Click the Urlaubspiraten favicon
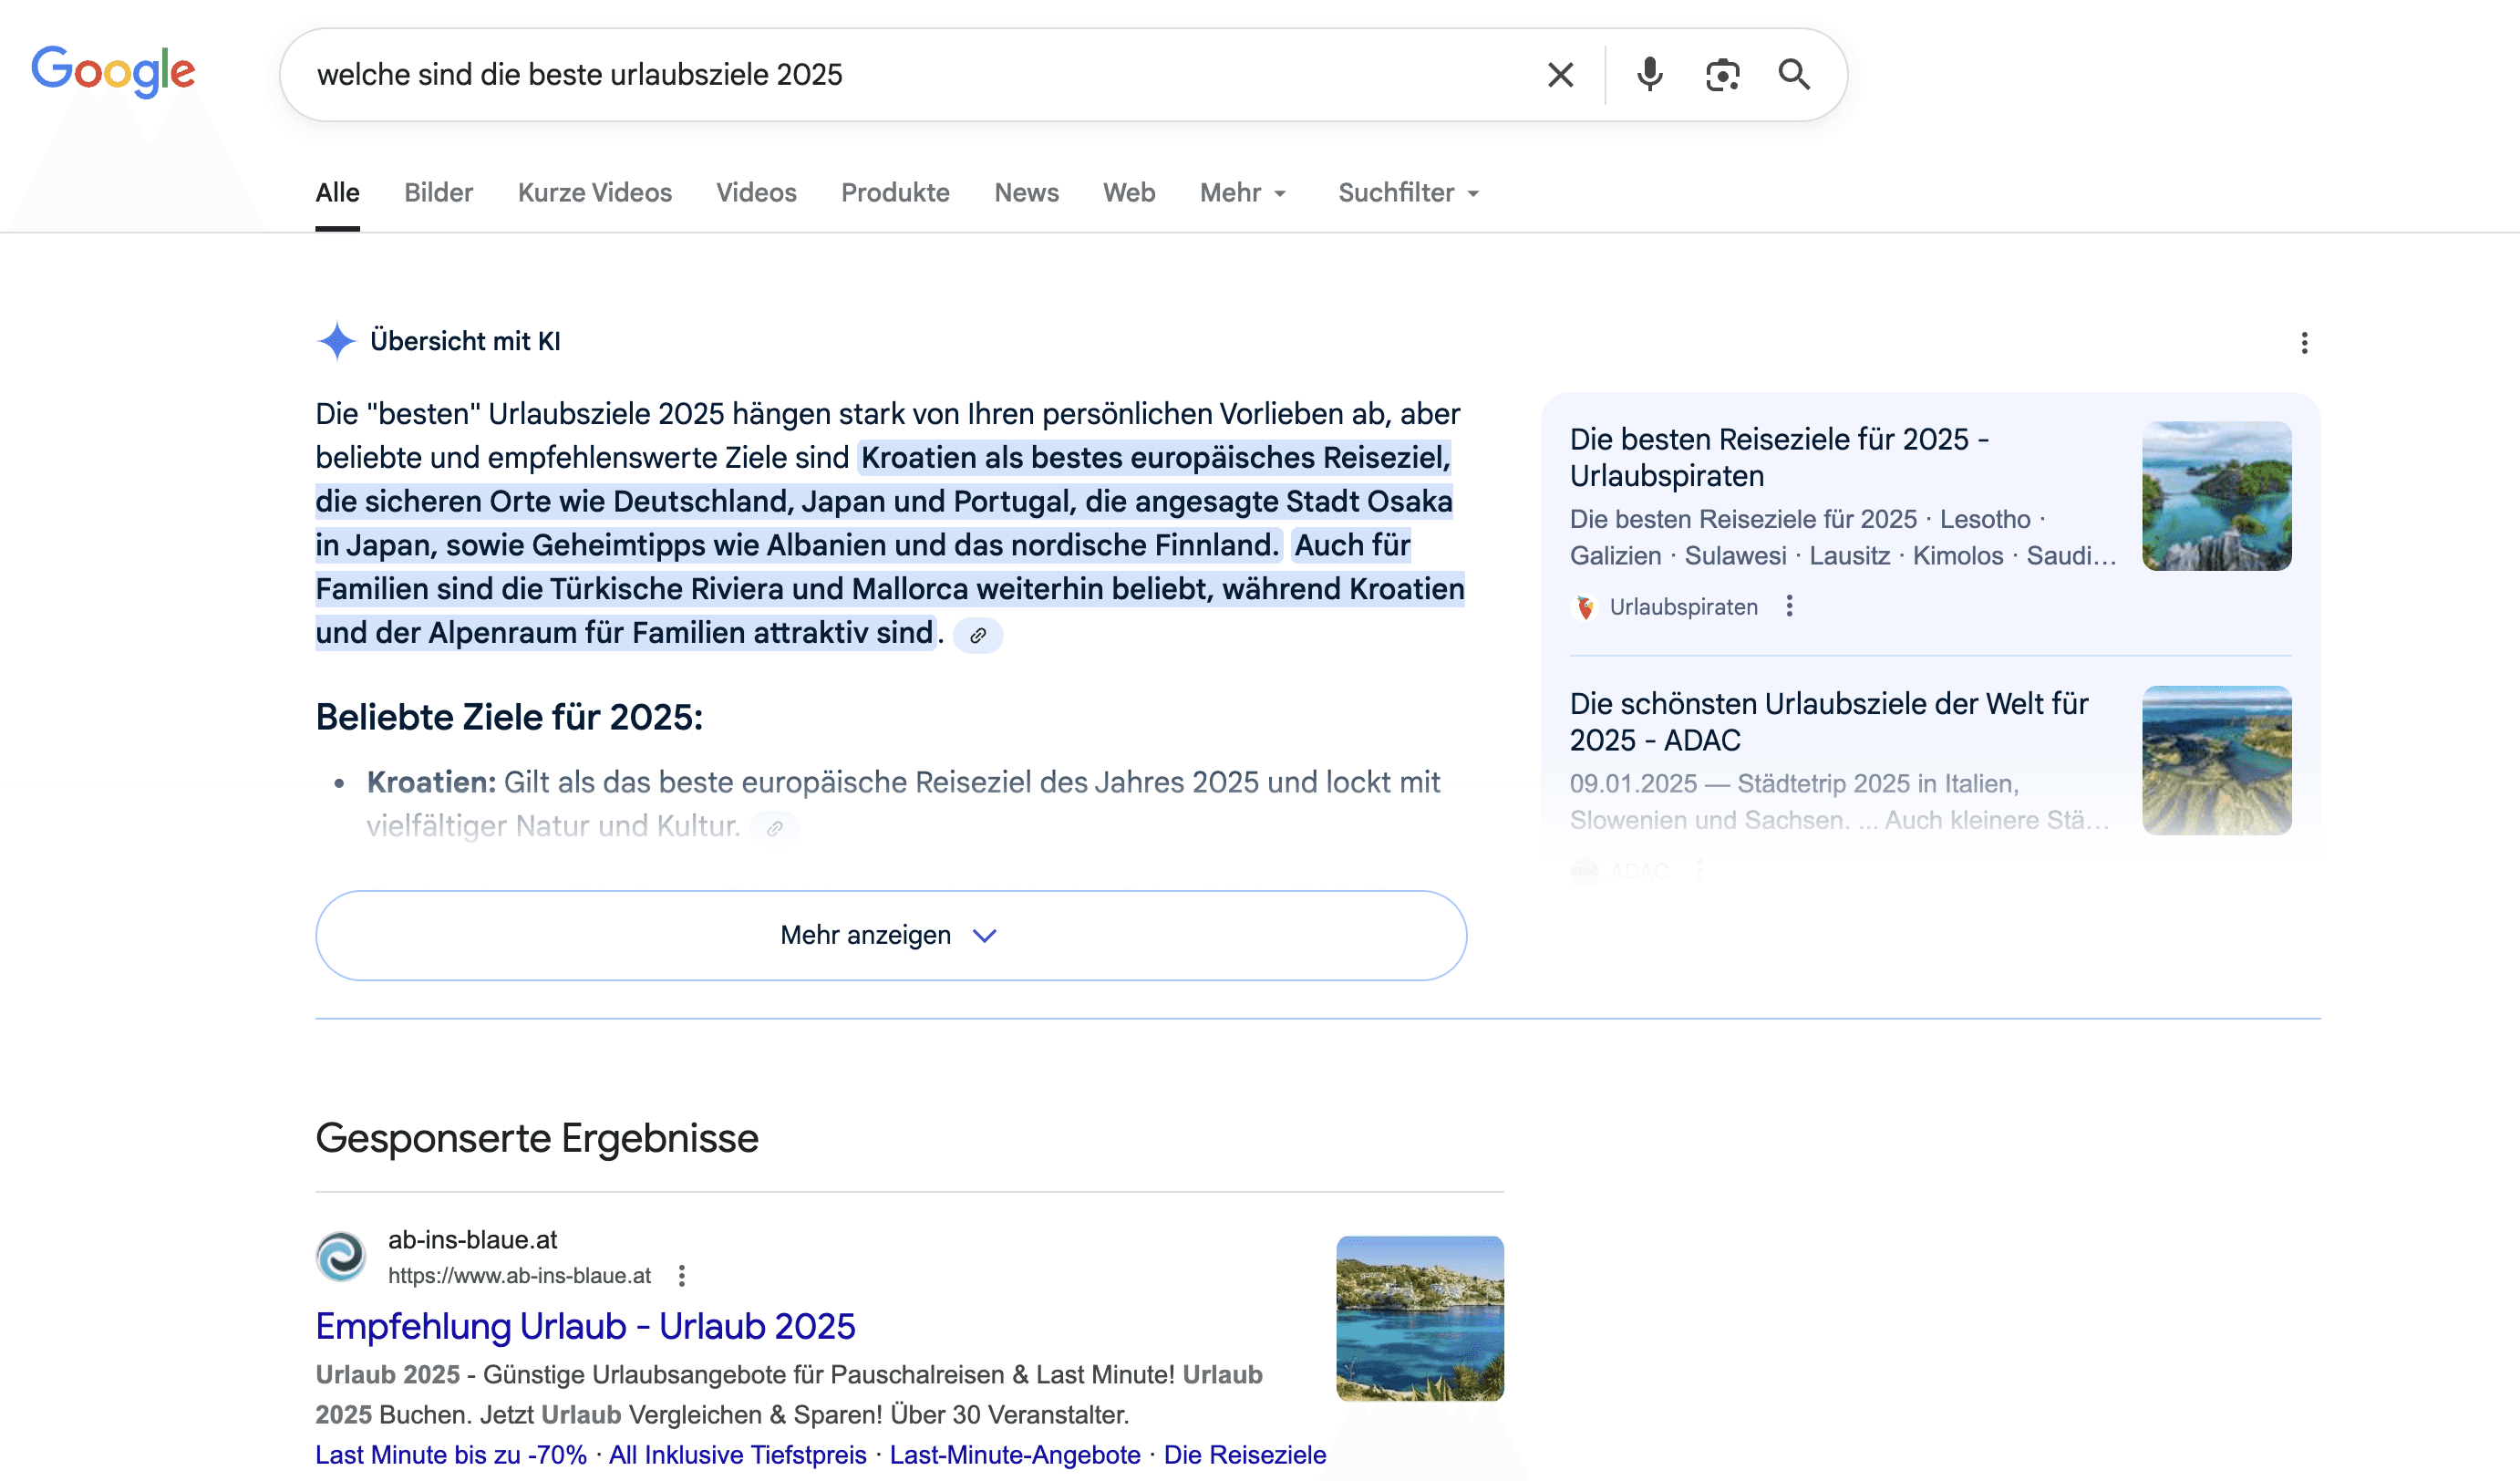This screenshot has height=1481, width=2520. click(1585, 607)
